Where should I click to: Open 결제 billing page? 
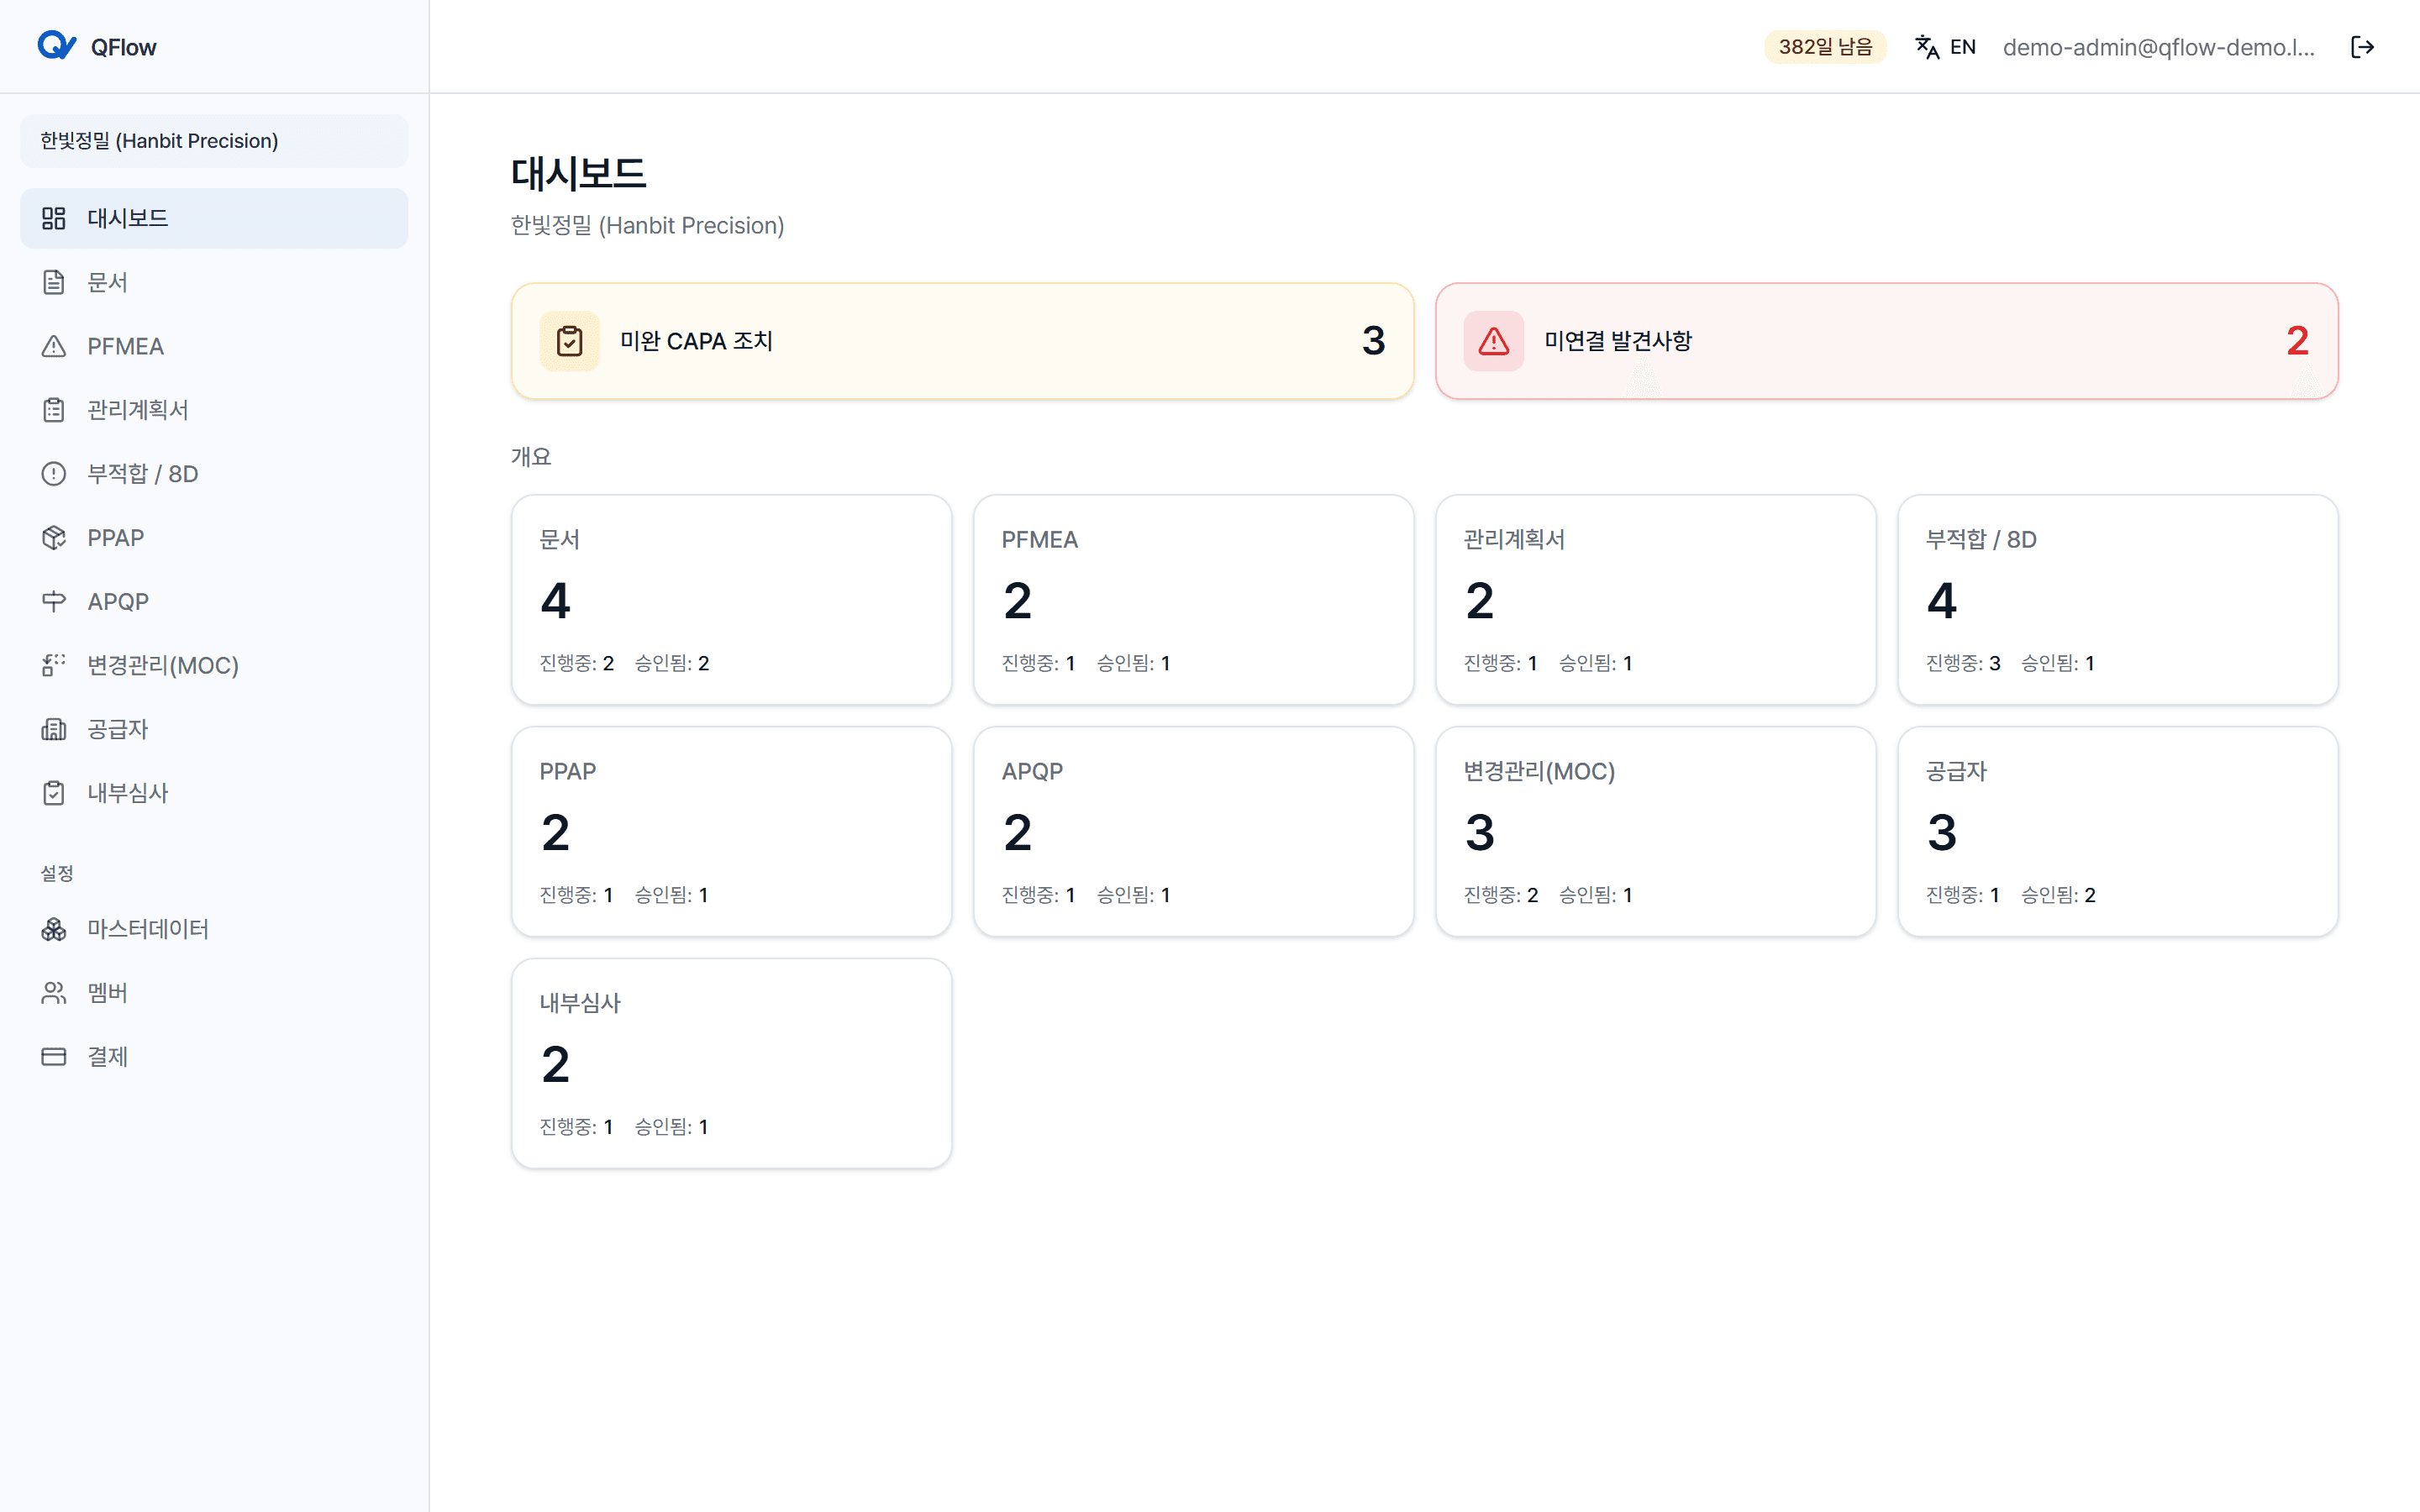(x=214, y=1057)
